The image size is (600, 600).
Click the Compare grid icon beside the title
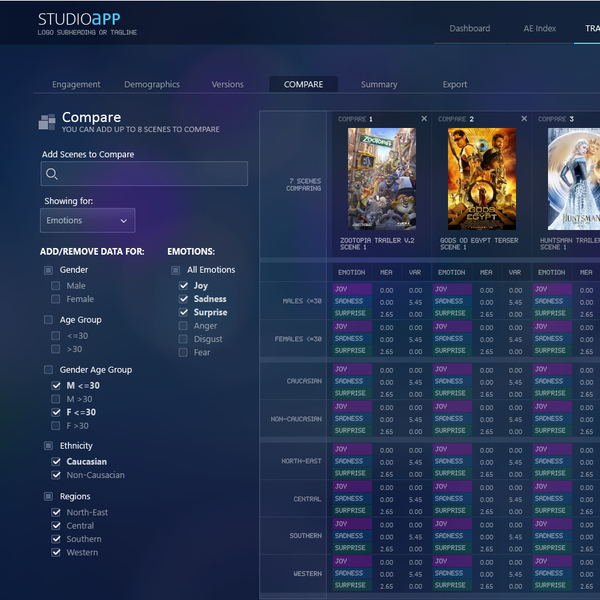click(x=47, y=122)
